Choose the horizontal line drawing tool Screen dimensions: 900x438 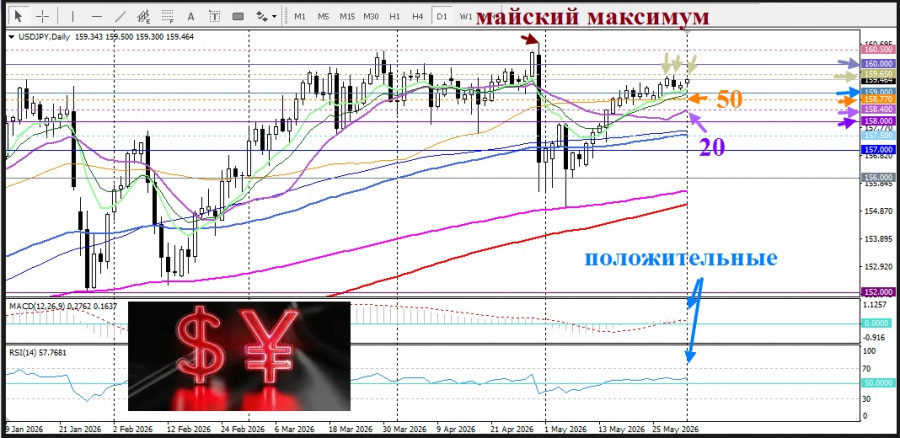97,16
